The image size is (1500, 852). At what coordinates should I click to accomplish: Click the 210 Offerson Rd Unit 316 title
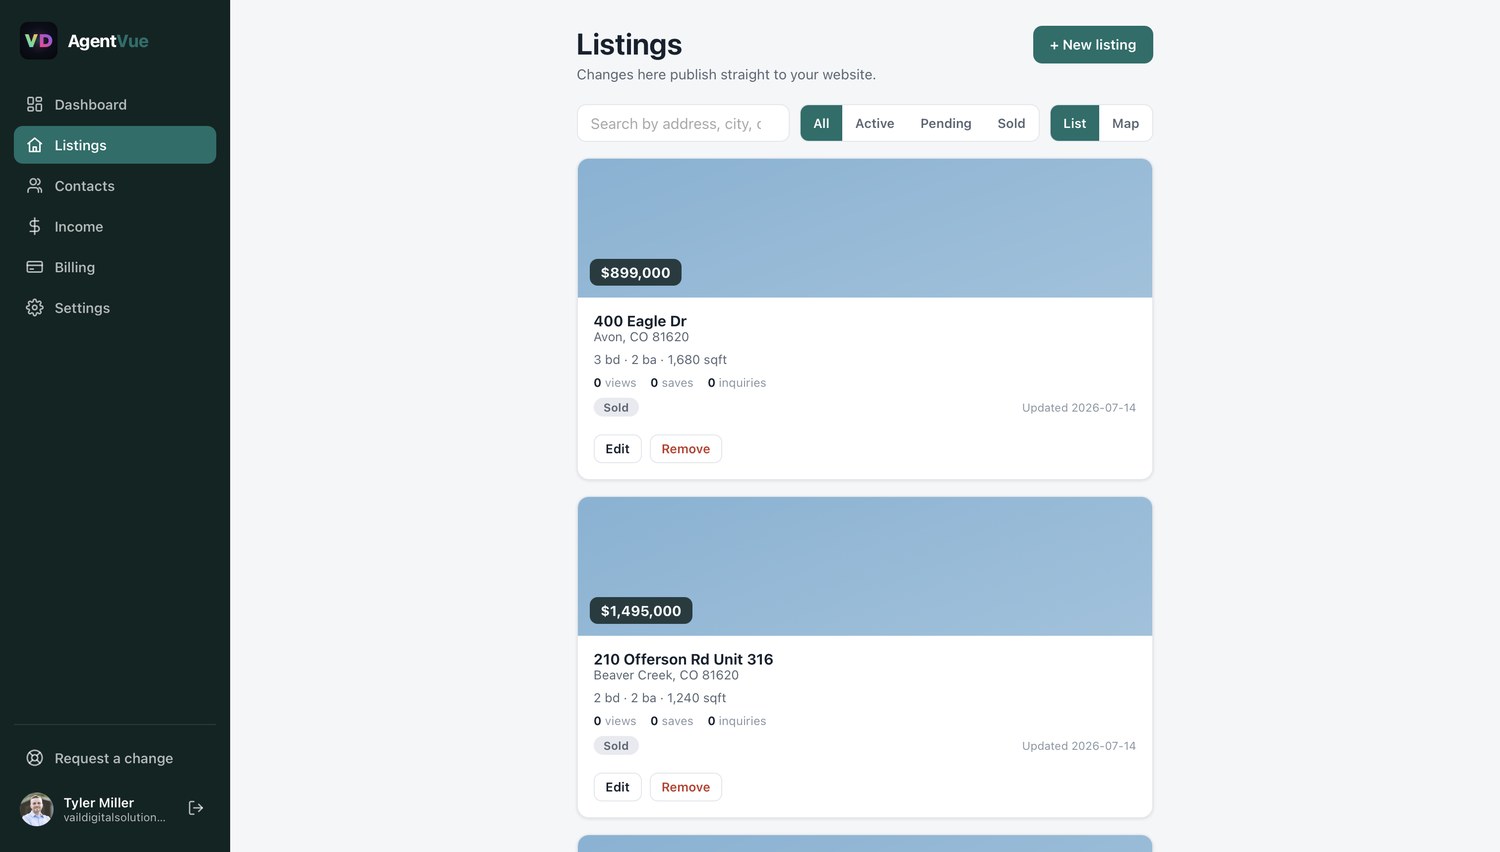tap(683, 659)
